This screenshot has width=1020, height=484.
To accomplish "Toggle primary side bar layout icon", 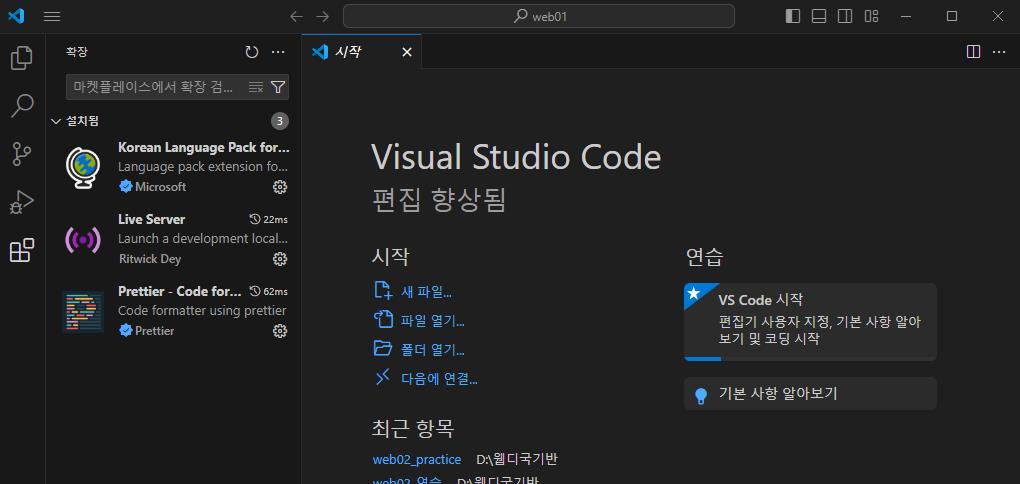I will point(793,16).
